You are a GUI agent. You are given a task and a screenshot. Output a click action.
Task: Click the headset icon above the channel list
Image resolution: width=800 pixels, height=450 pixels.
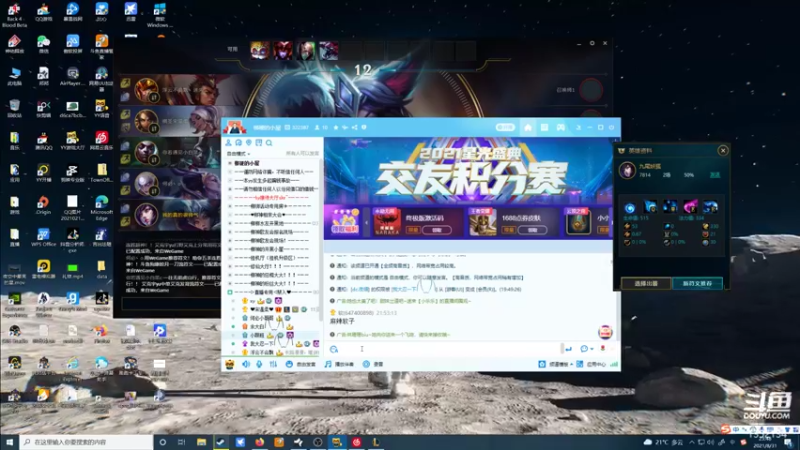238,143
